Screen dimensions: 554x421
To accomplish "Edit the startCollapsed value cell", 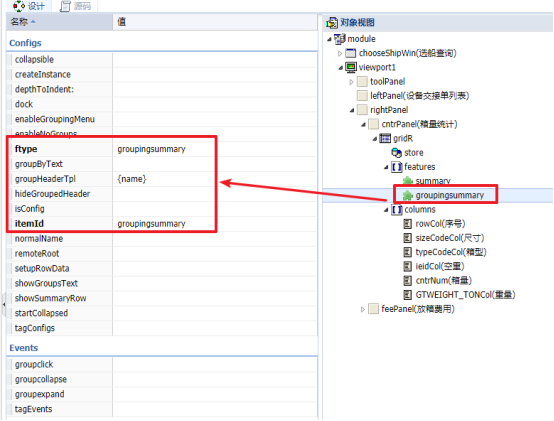I will click(x=215, y=313).
